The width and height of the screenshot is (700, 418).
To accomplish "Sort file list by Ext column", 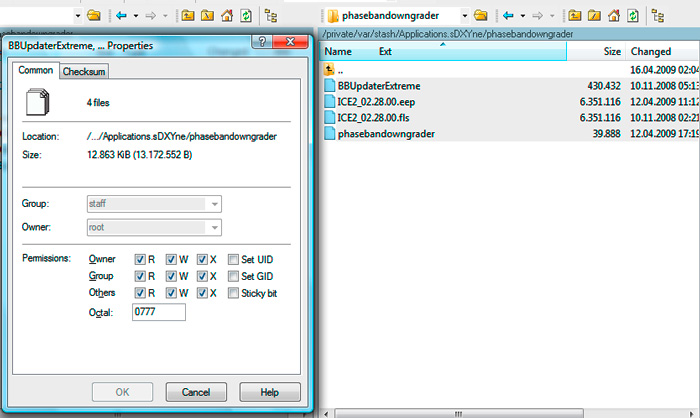I will point(385,51).
